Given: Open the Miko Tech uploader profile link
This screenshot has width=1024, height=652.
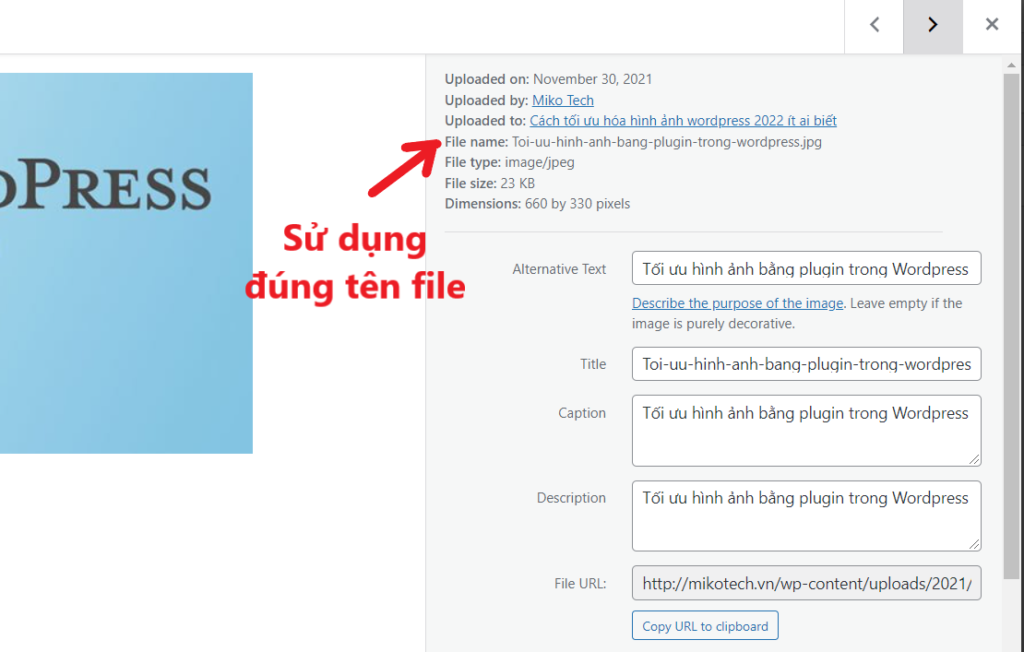Looking at the screenshot, I should [562, 100].
